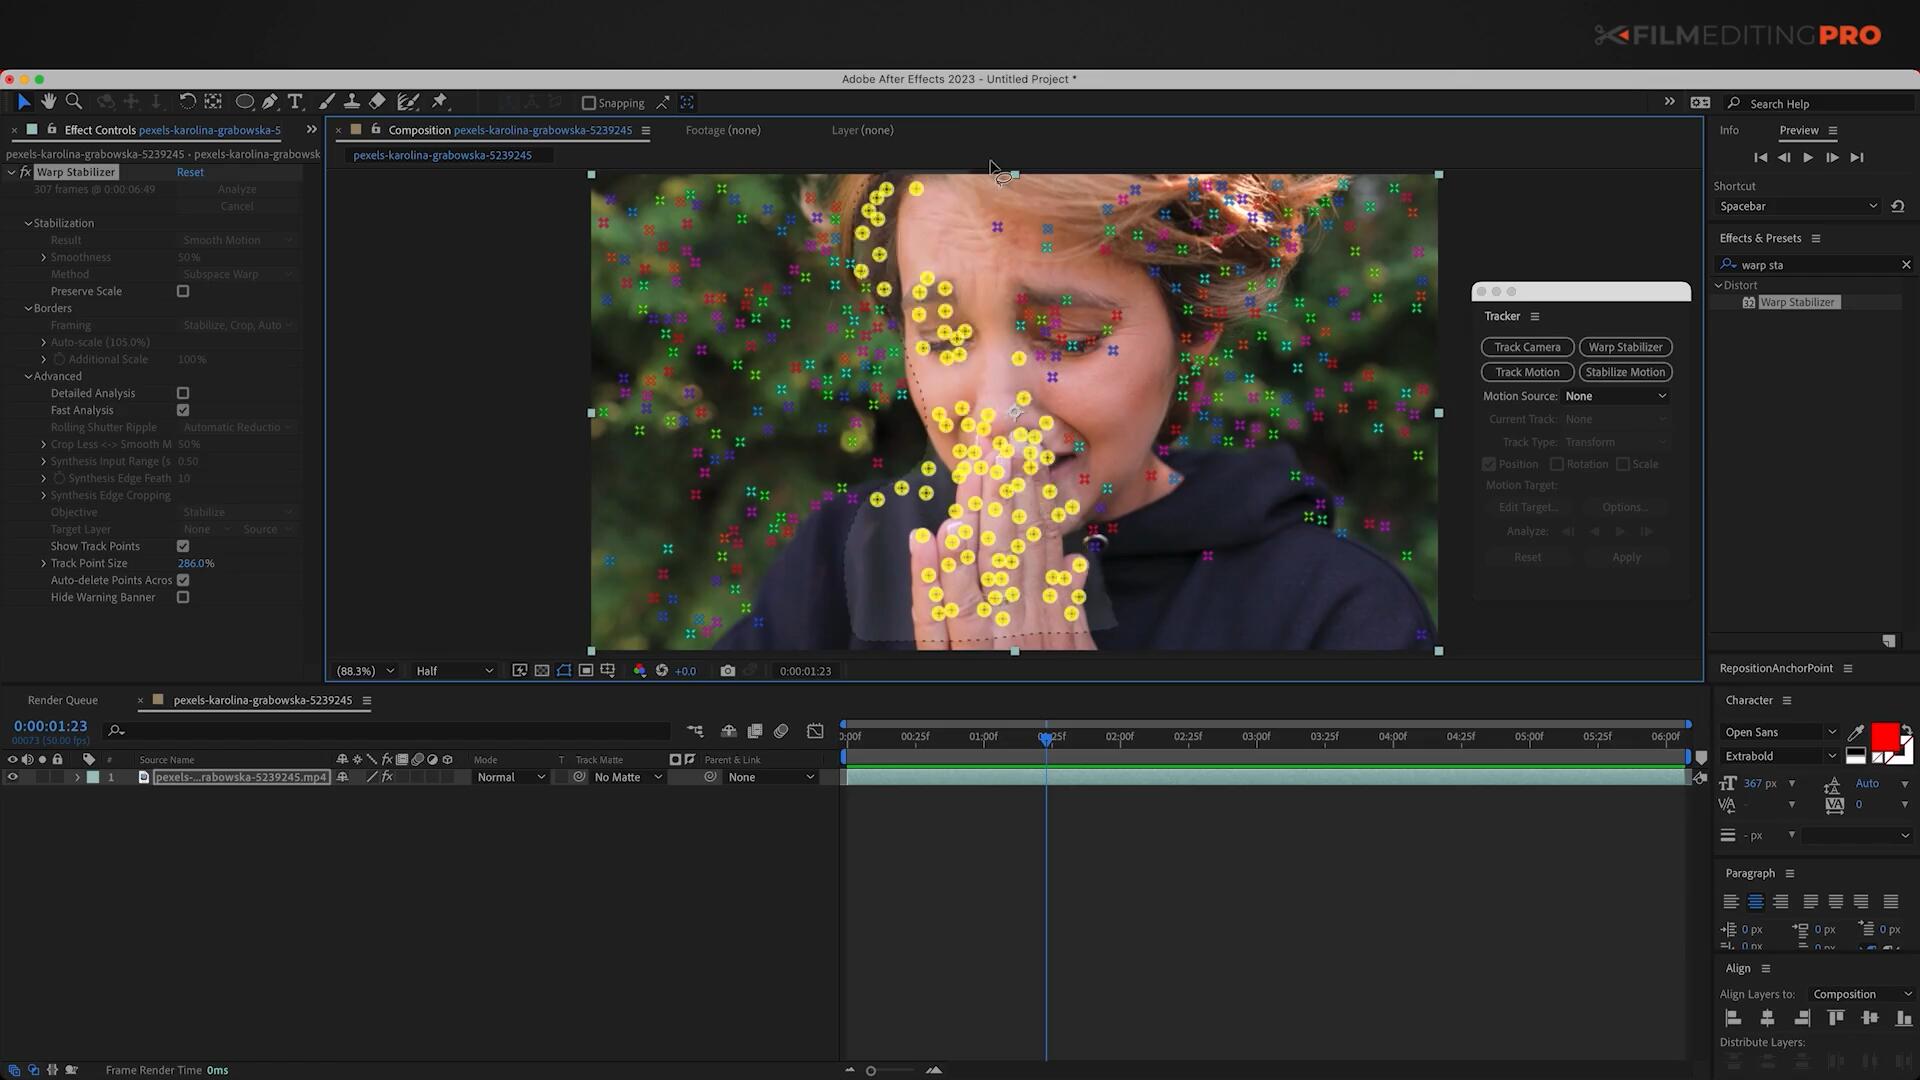
Task: Select the Selection tool in toolbar
Action: point(21,102)
